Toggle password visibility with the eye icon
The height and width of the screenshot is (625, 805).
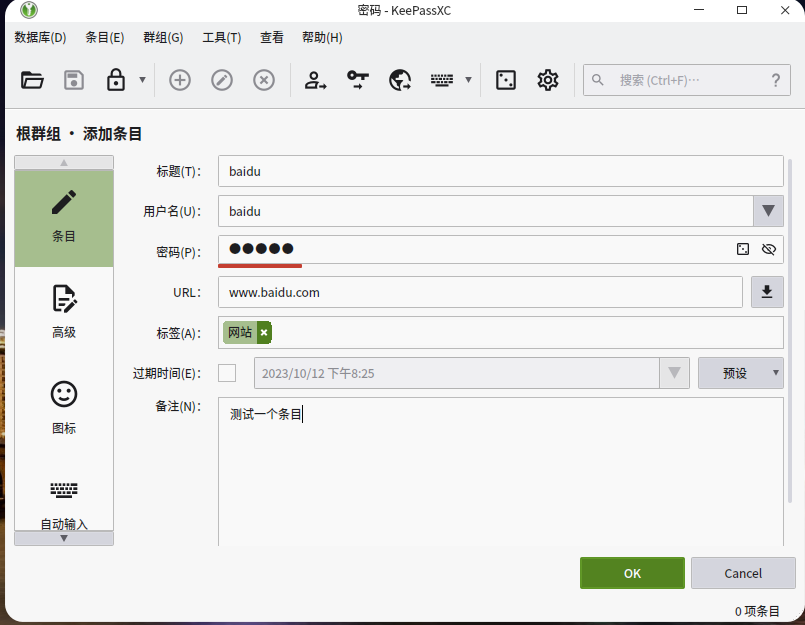[769, 249]
